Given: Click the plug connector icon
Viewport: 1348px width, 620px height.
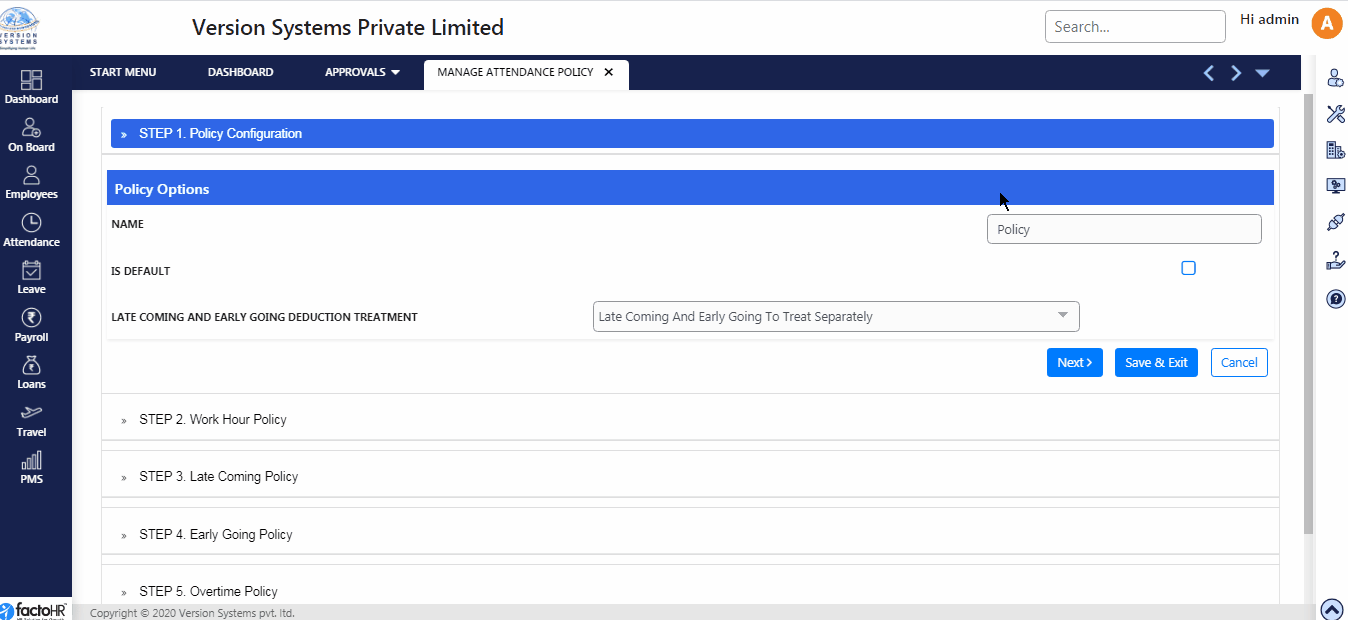Looking at the screenshot, I should click(x=1335, y=222).
